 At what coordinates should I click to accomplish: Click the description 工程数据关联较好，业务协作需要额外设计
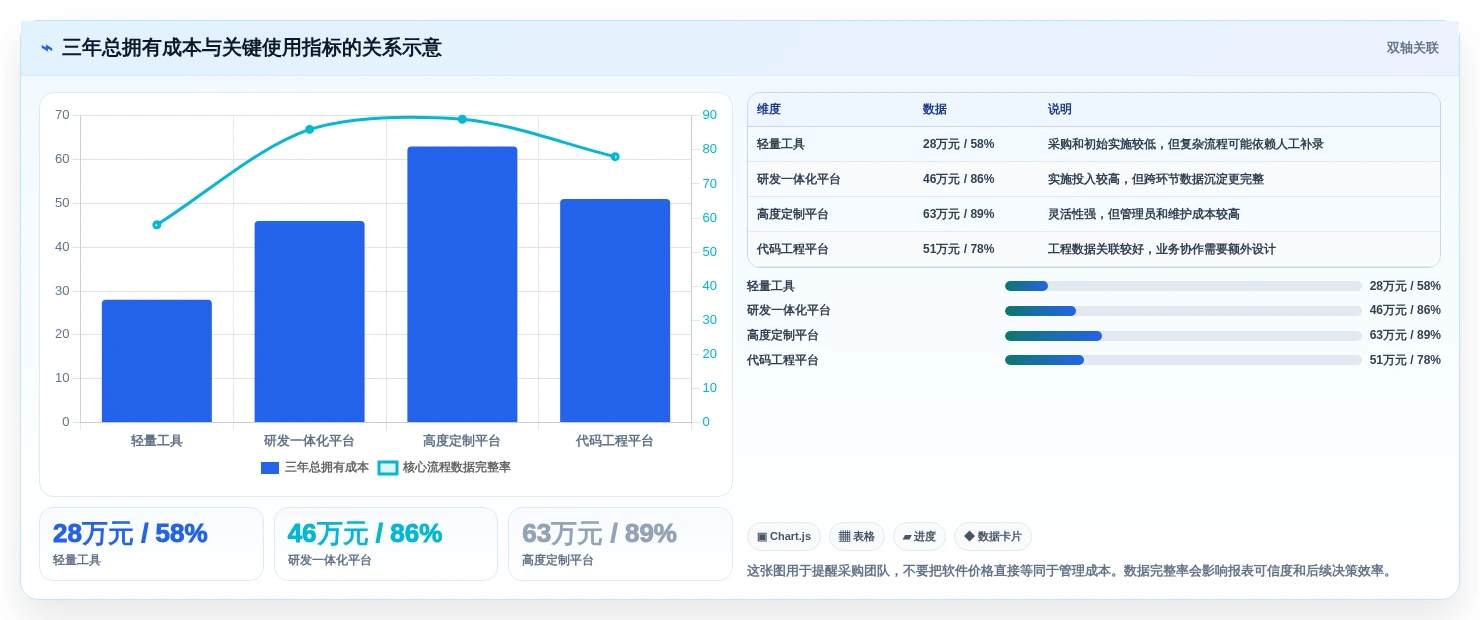[x=1162, y=249]
